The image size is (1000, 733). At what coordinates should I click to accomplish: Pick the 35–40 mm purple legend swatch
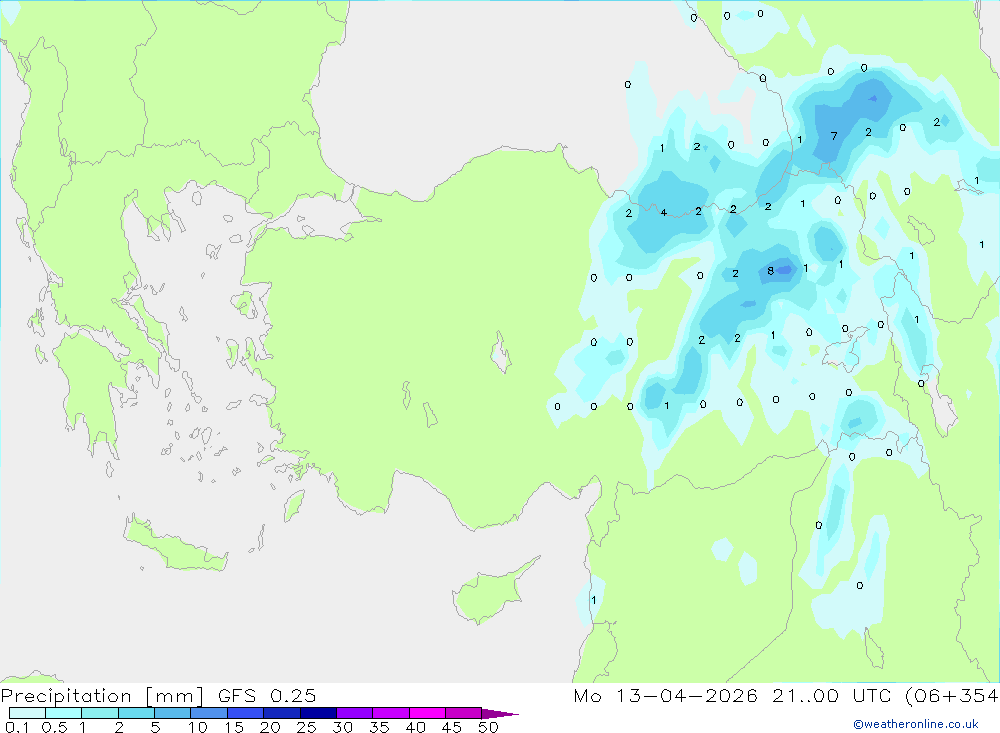click(390, 713)
